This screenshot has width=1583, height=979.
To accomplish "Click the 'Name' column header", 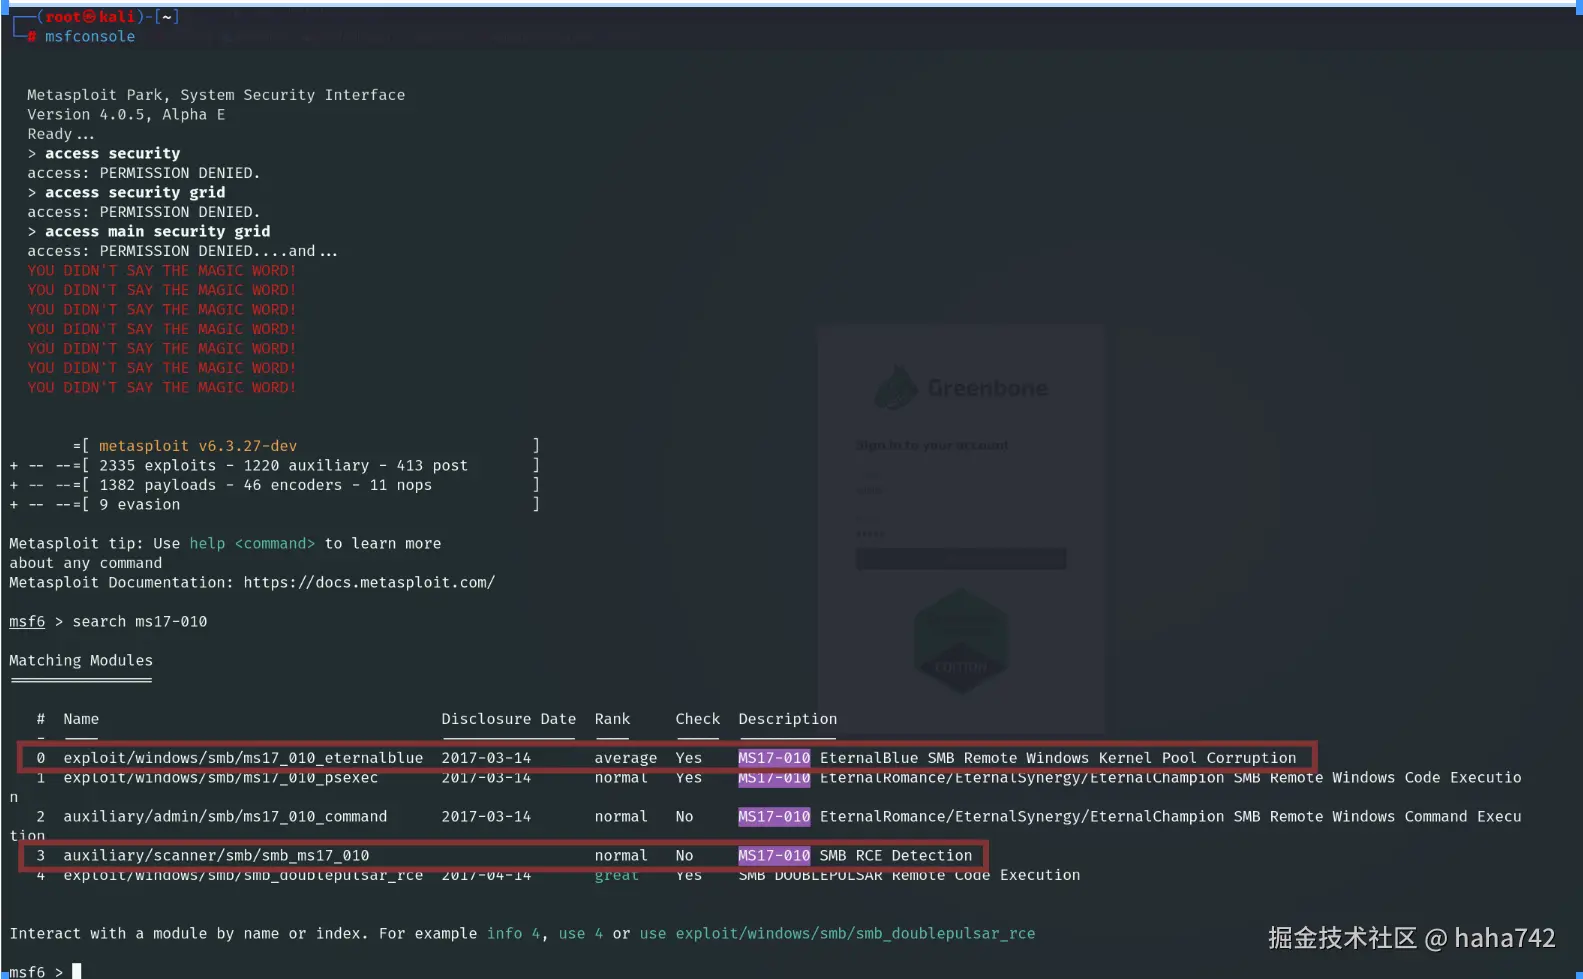I will (81, 719).
